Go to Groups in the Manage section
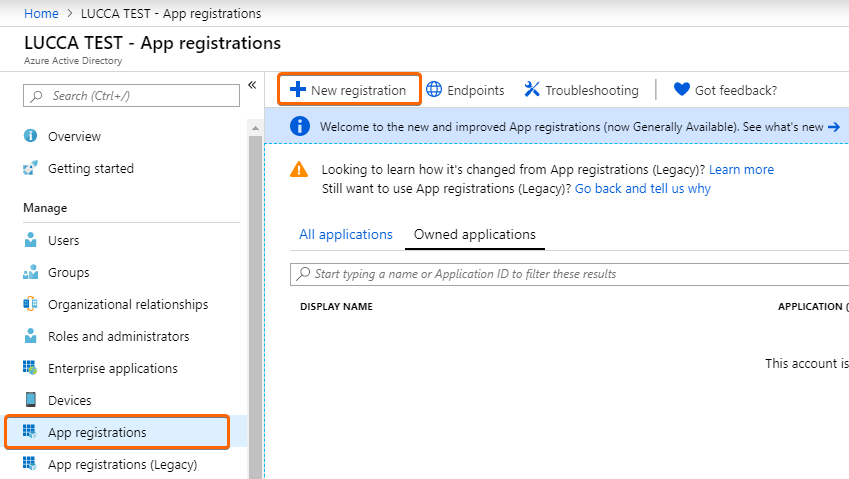 (69, 272)
